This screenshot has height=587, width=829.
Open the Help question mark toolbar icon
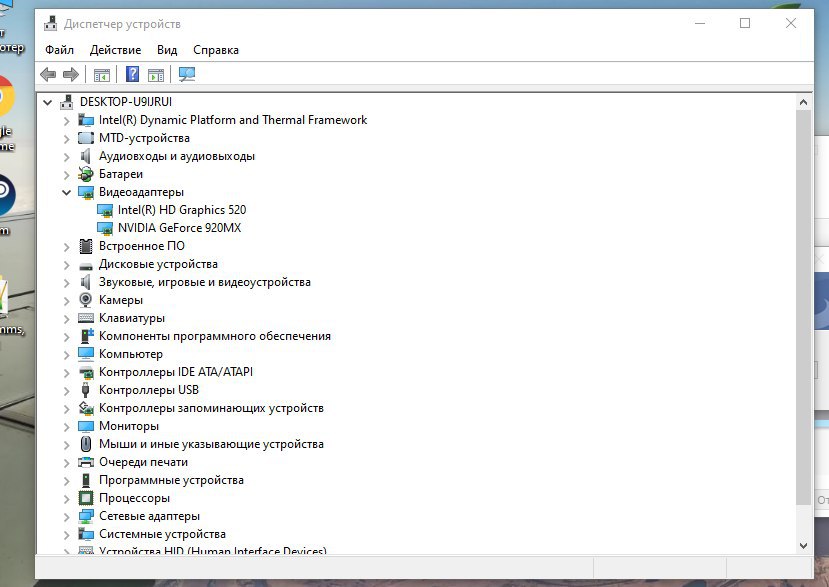132,74
